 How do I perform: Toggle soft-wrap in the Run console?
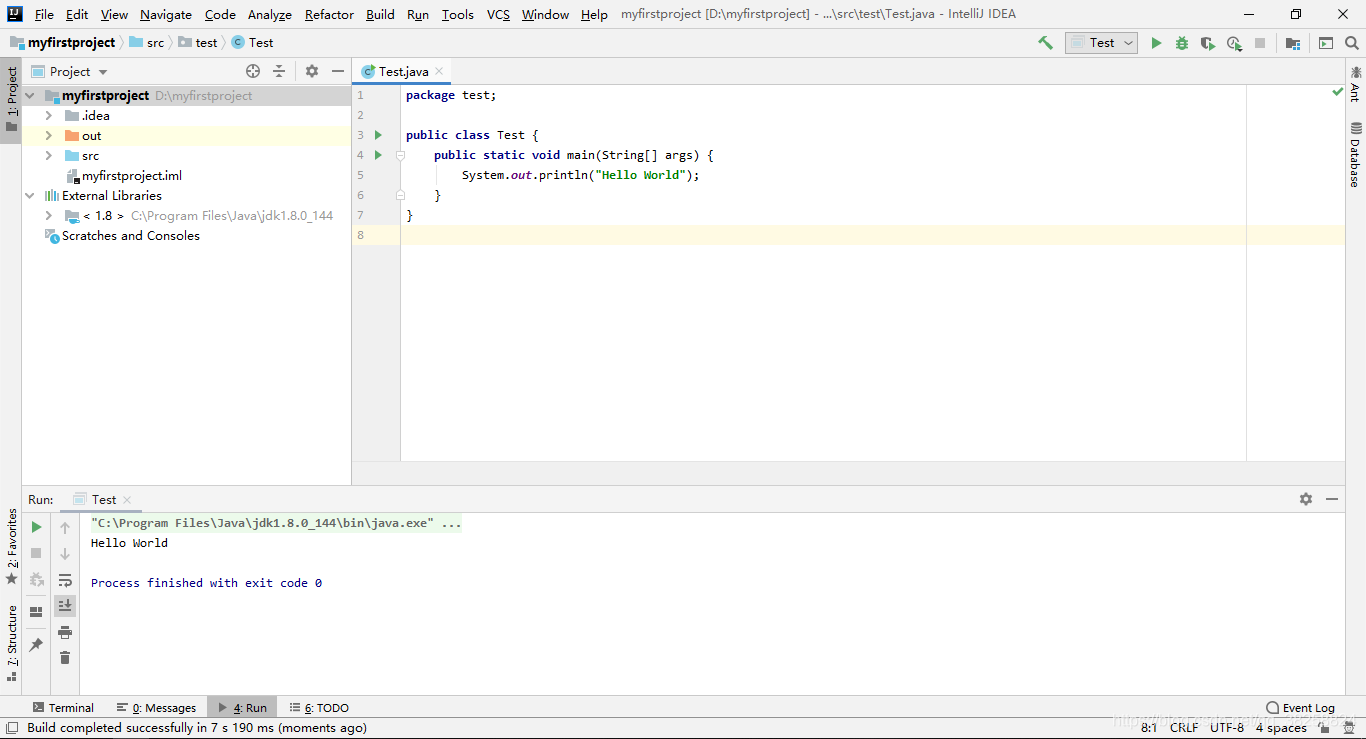pyautogui.click(x=65, y=580)
